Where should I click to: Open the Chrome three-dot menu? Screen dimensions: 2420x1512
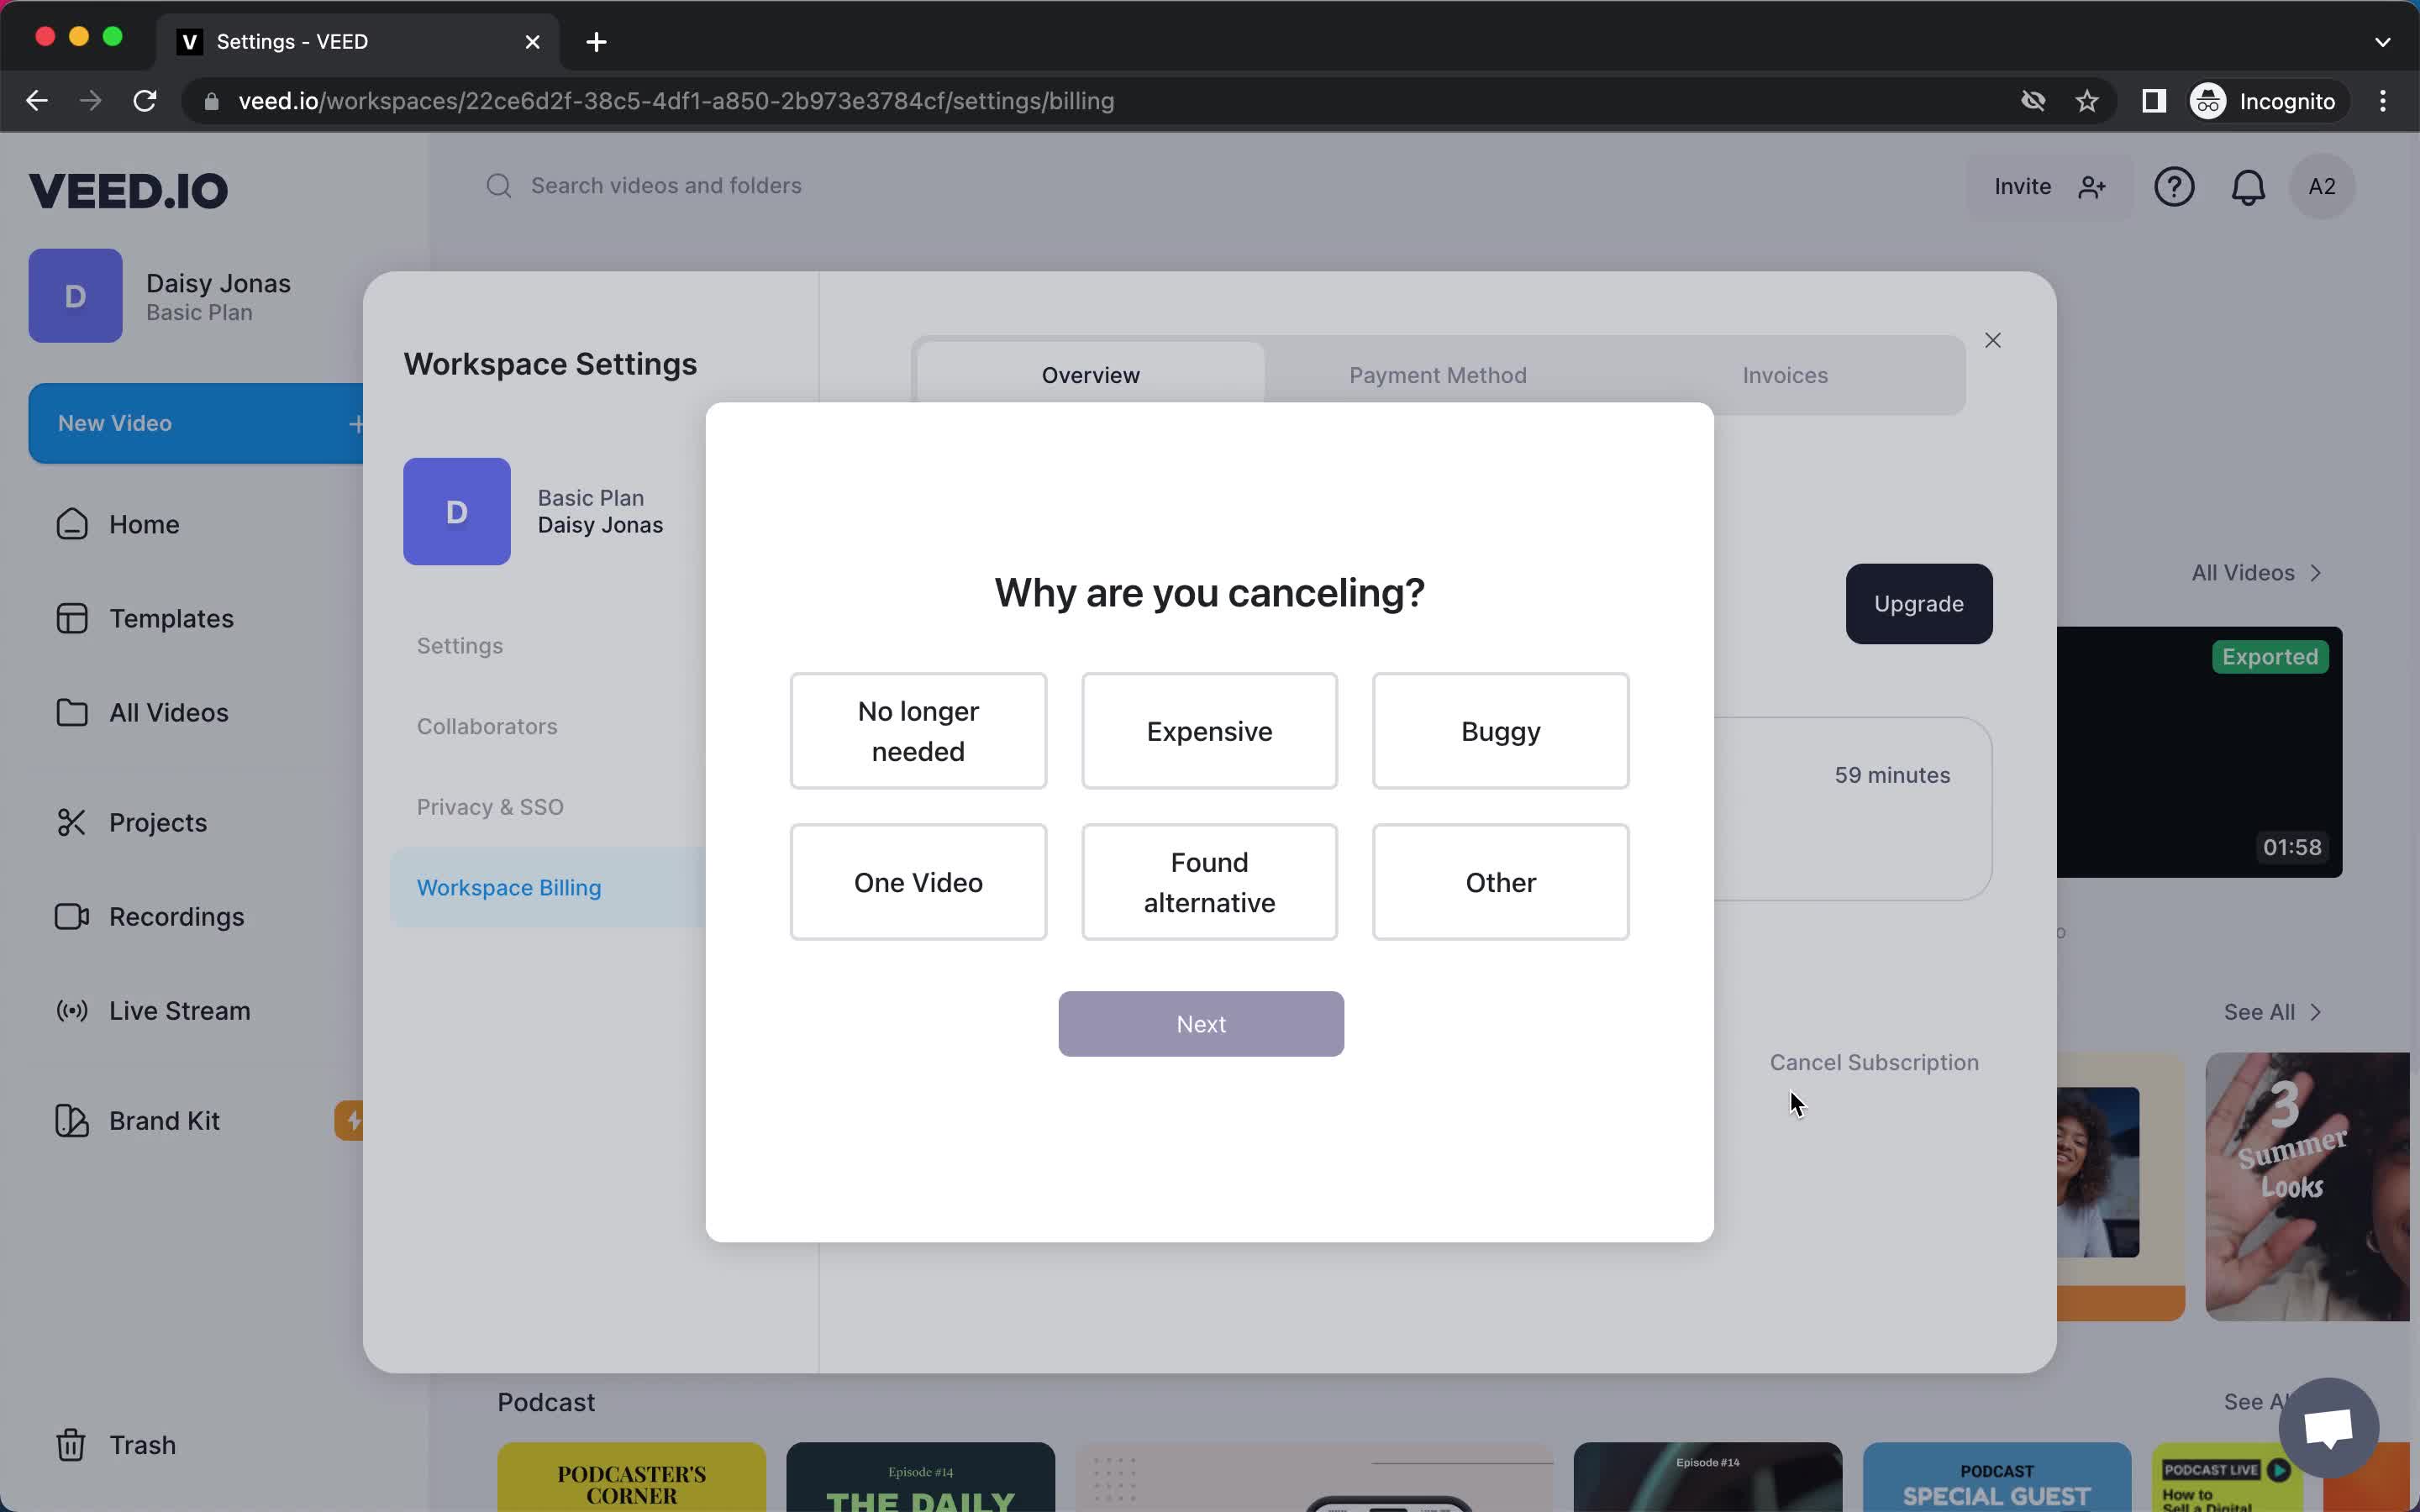click(x=2383, y=101)
